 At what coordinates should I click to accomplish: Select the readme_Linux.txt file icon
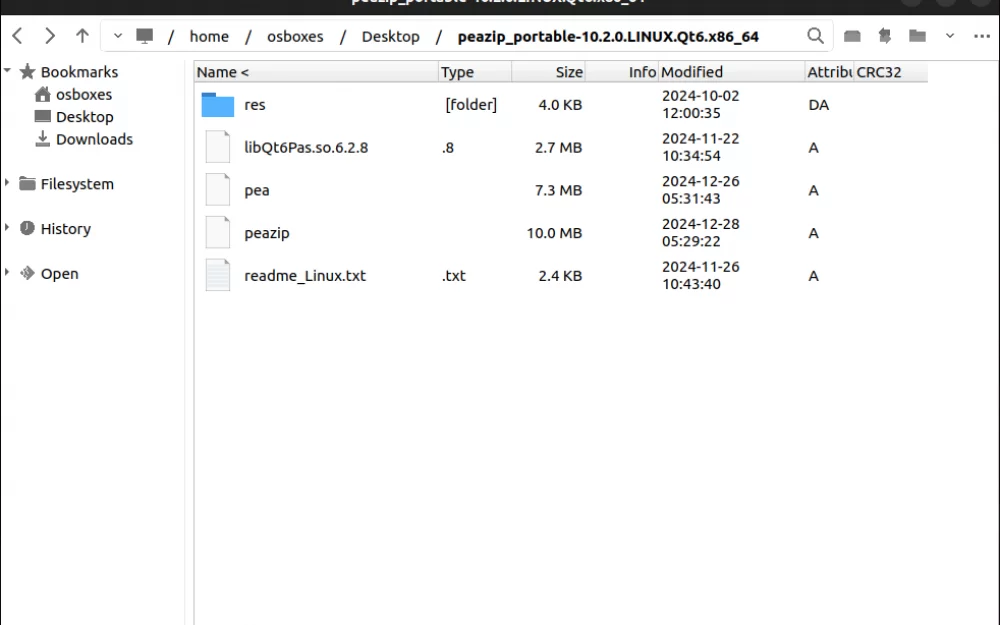tap(217, 276)
